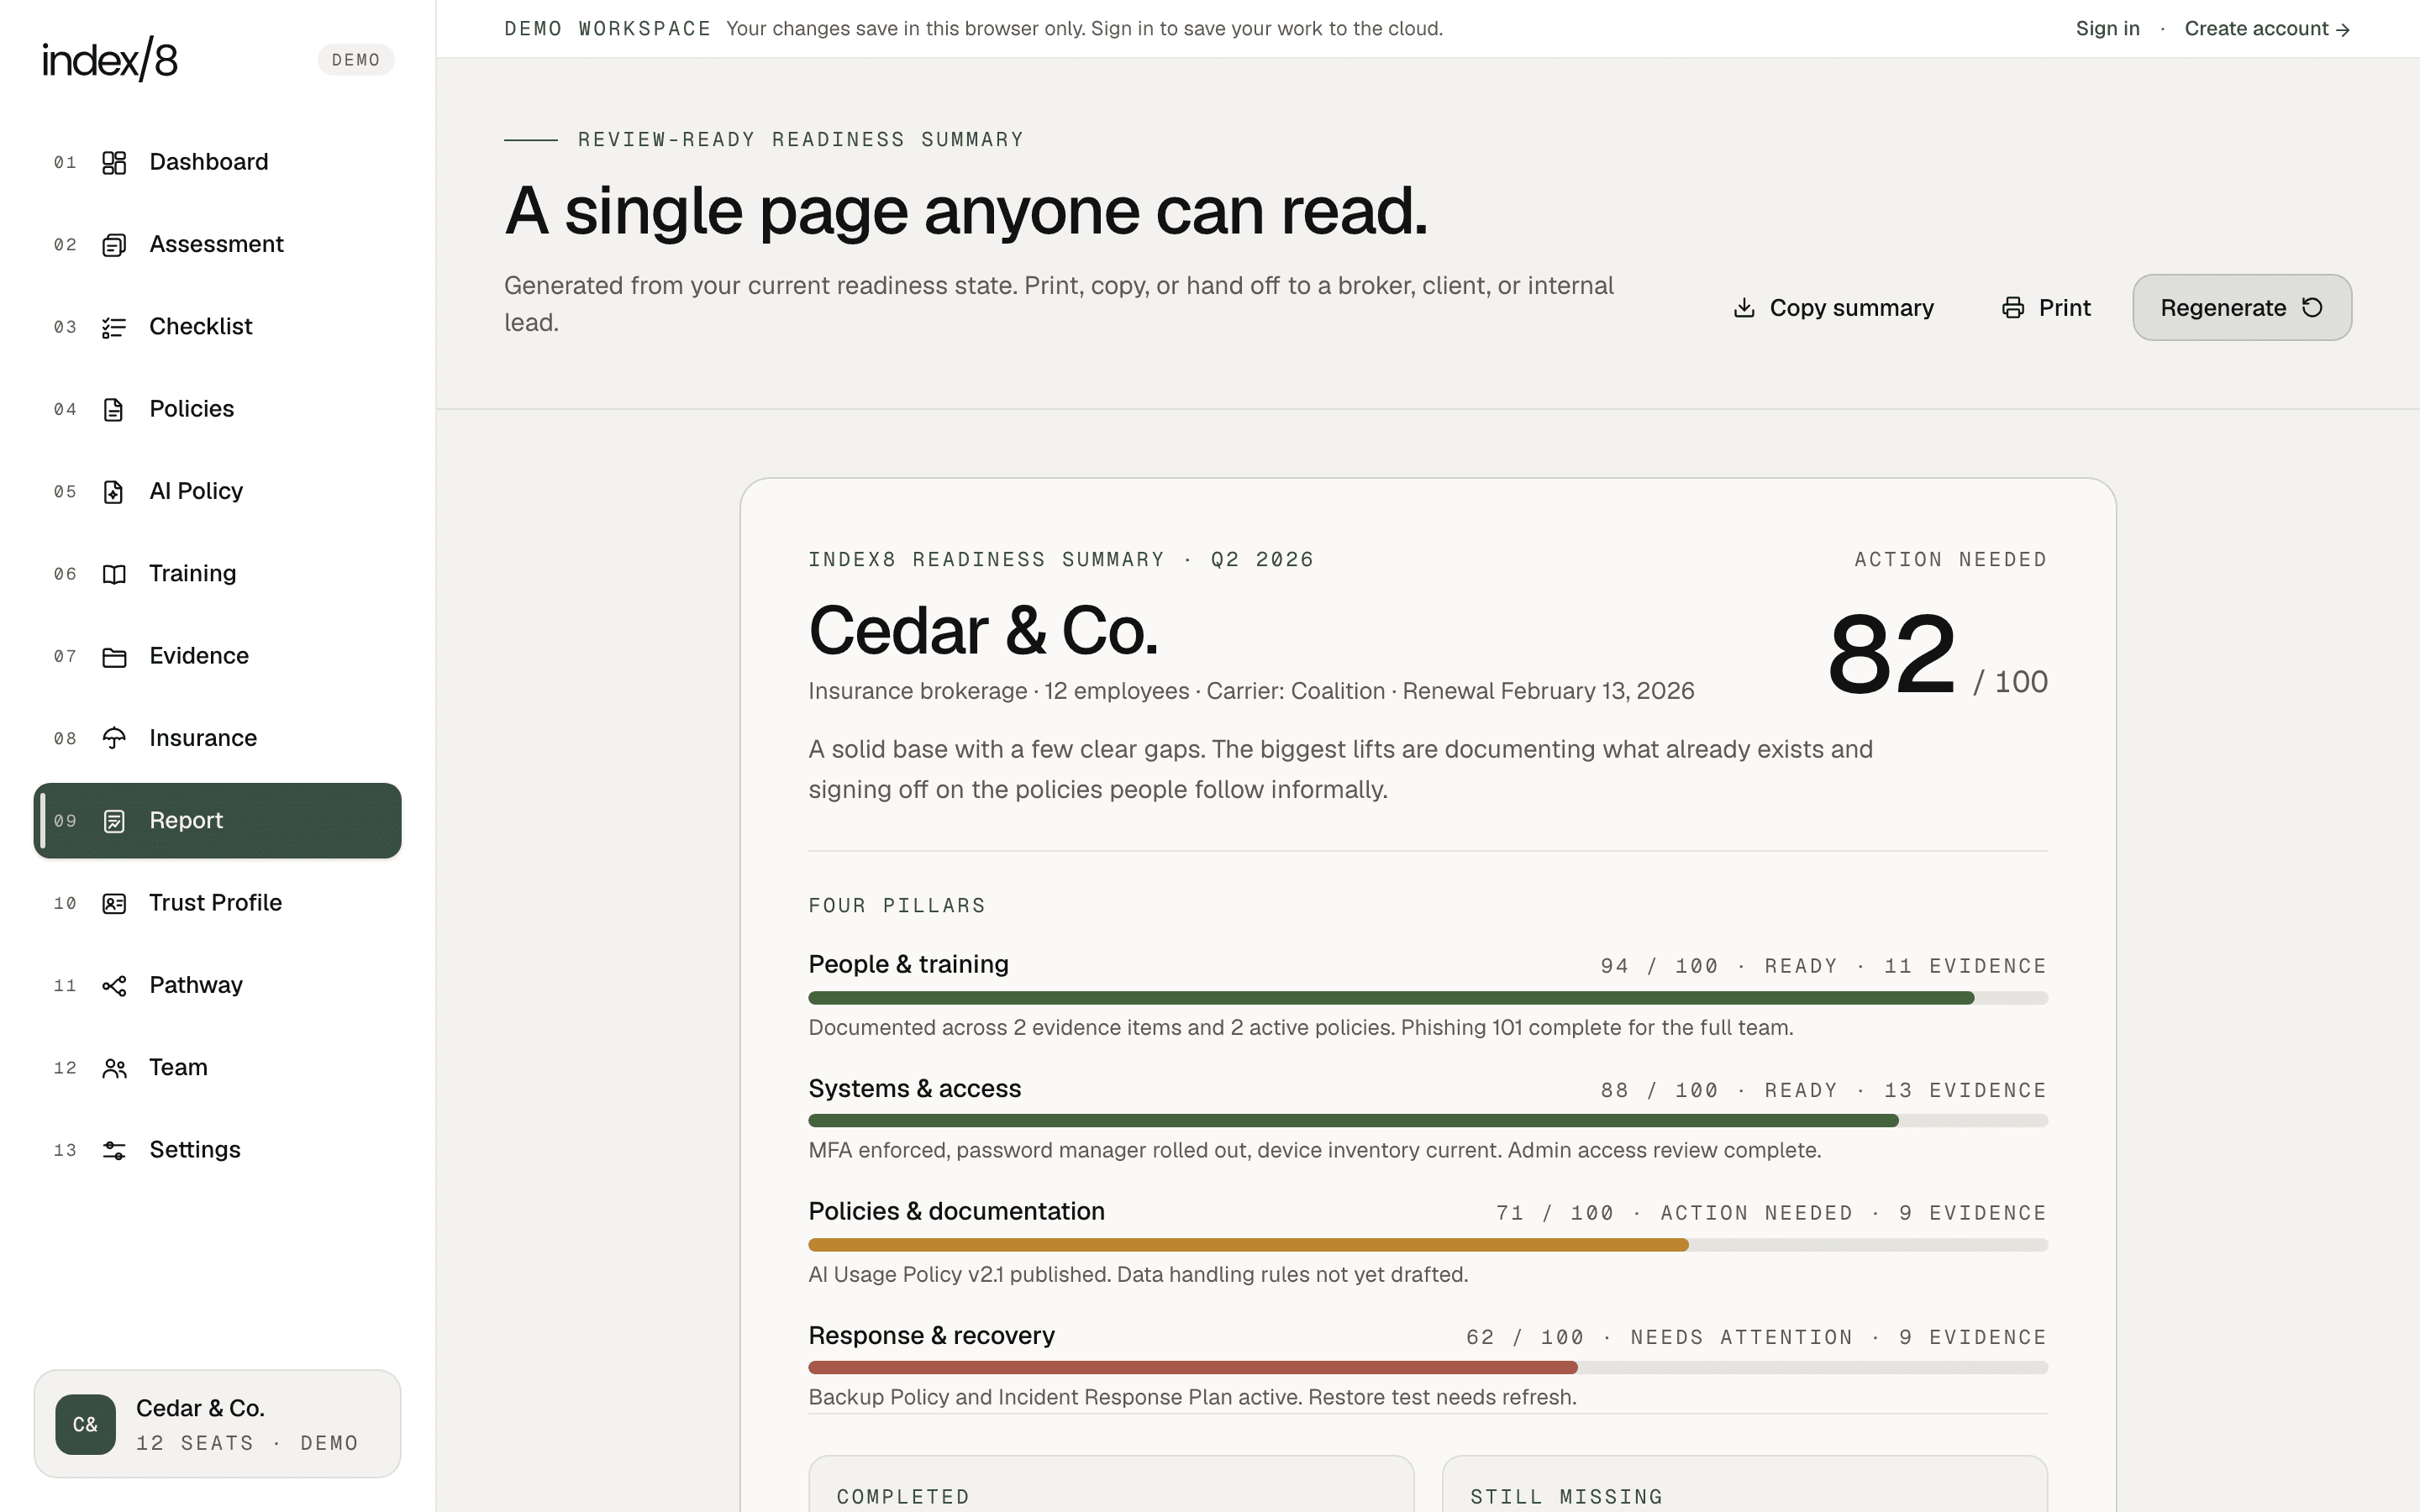Screen dimensions: 2420x1512
Task: Click the Report icon in sidebar
Action: tap(114, 821)
